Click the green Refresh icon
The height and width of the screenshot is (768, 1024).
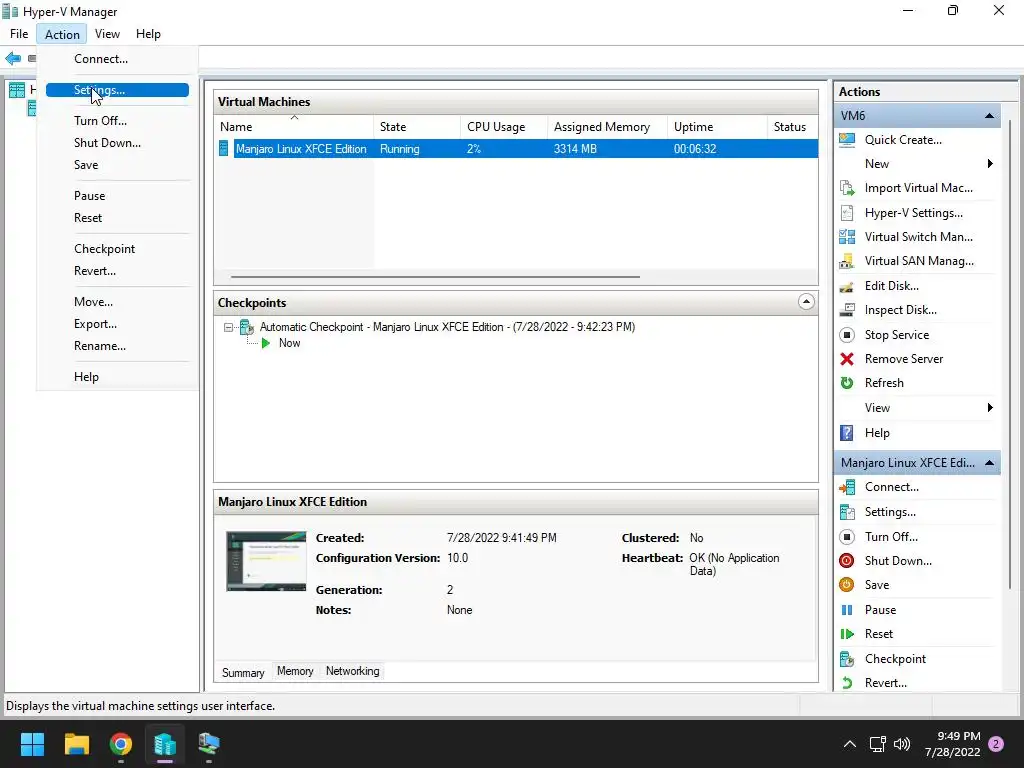pos(847,383)
